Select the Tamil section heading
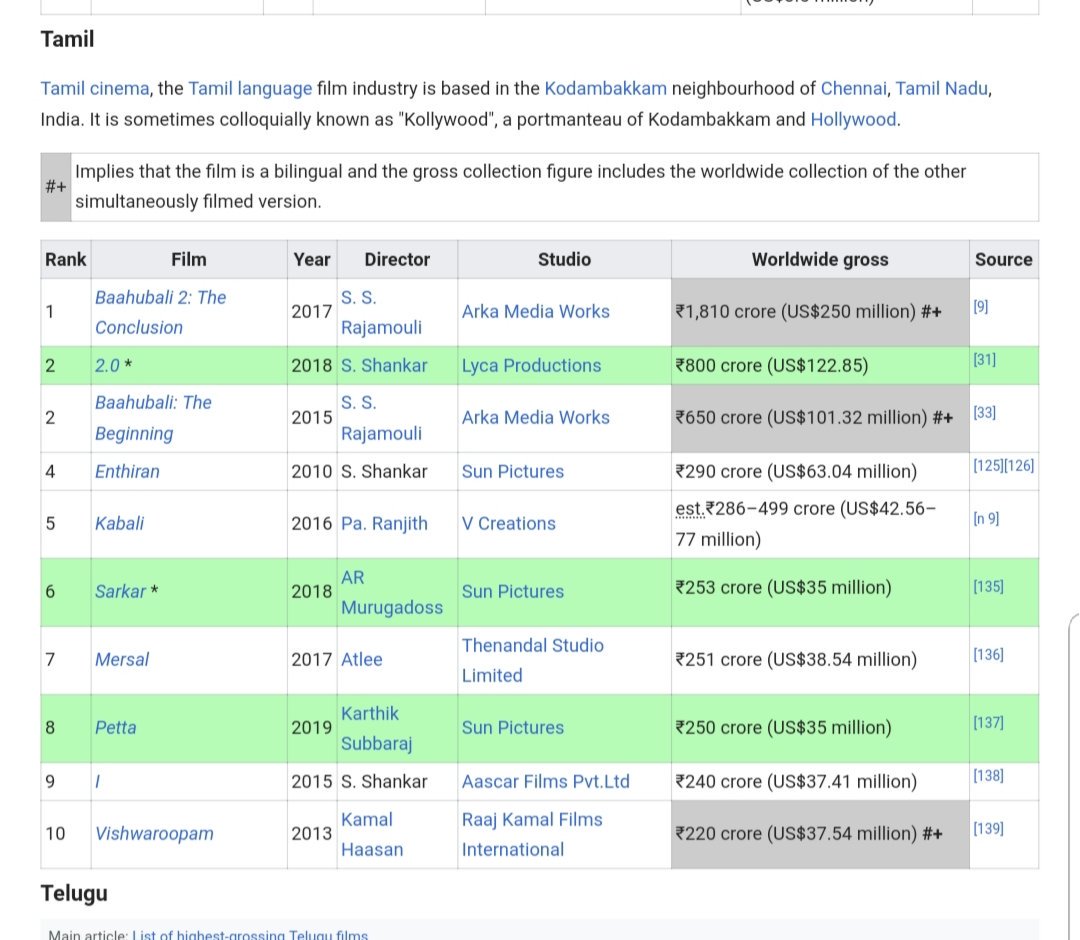The width and height of the screenshot is (1080, 940). [67, 39]
